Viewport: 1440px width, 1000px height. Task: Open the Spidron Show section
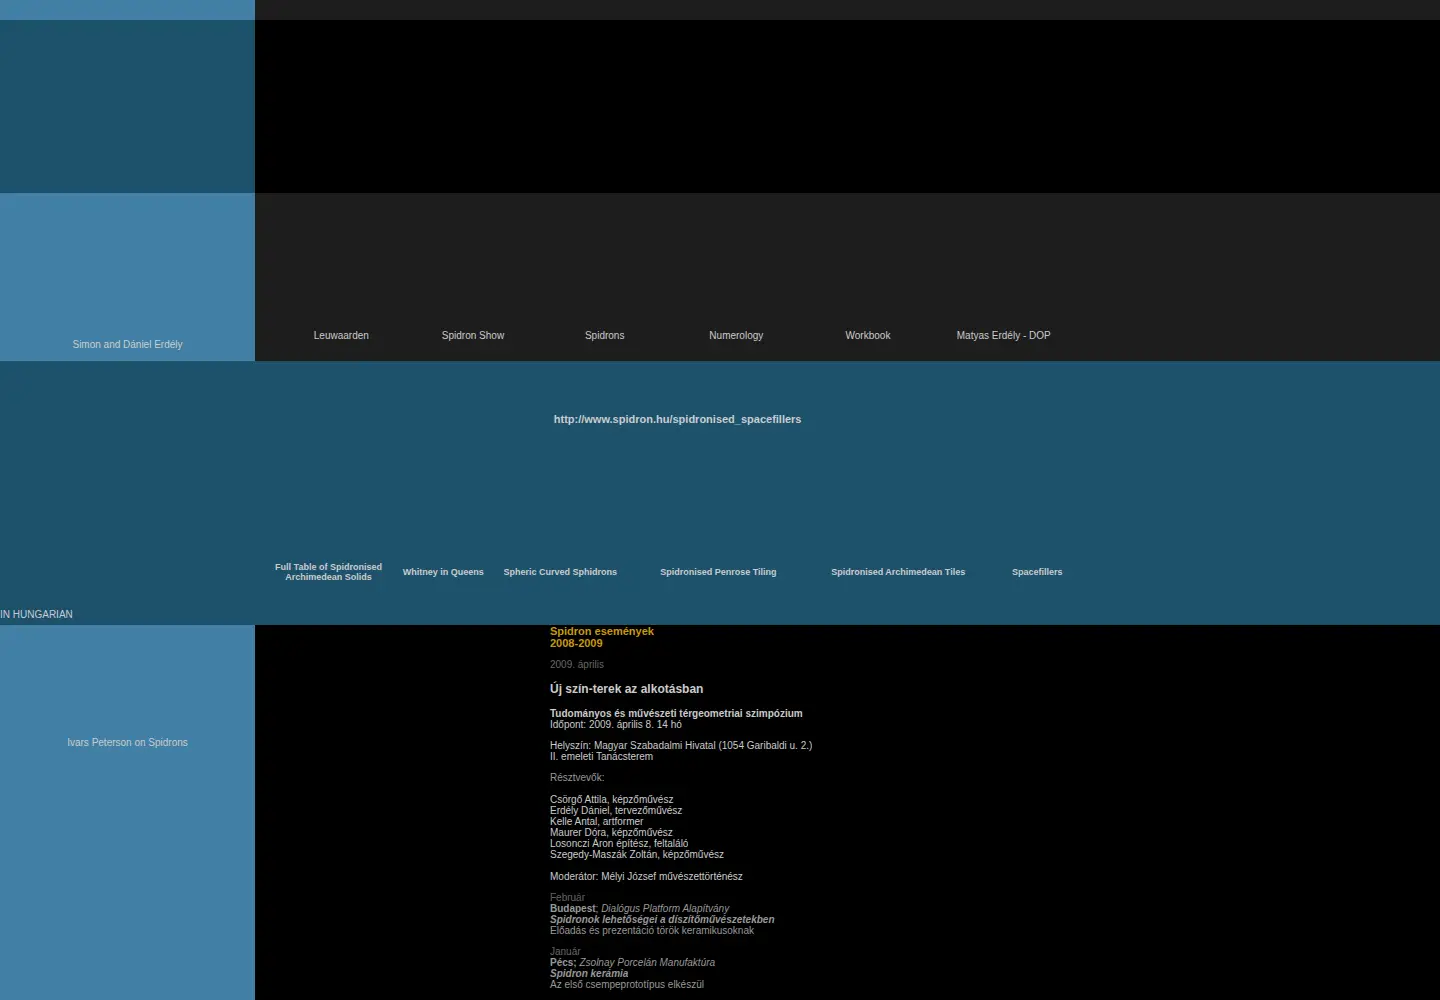[x=473, y=335]
